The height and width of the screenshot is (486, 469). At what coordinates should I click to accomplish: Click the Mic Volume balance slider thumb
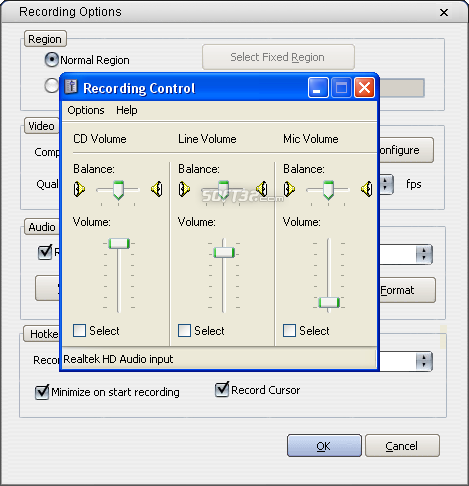point(328,190)
